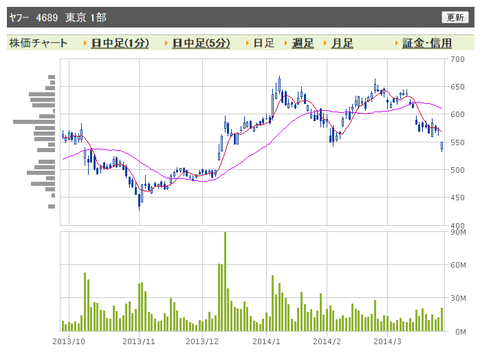Click the 2013/10 date axis label

tap(69, 342)
